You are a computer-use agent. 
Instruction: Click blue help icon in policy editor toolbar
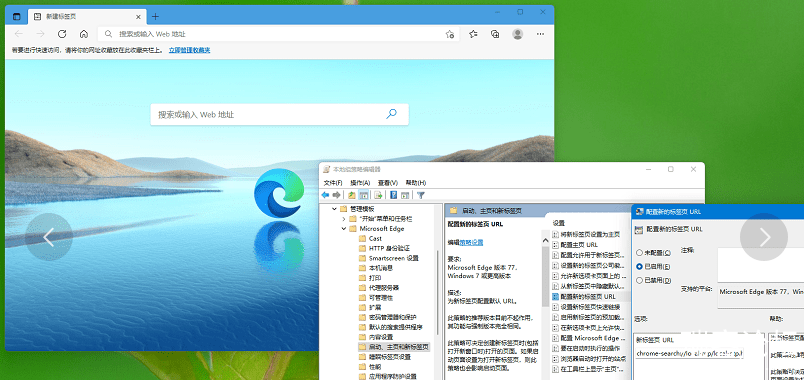pos(393,195)
